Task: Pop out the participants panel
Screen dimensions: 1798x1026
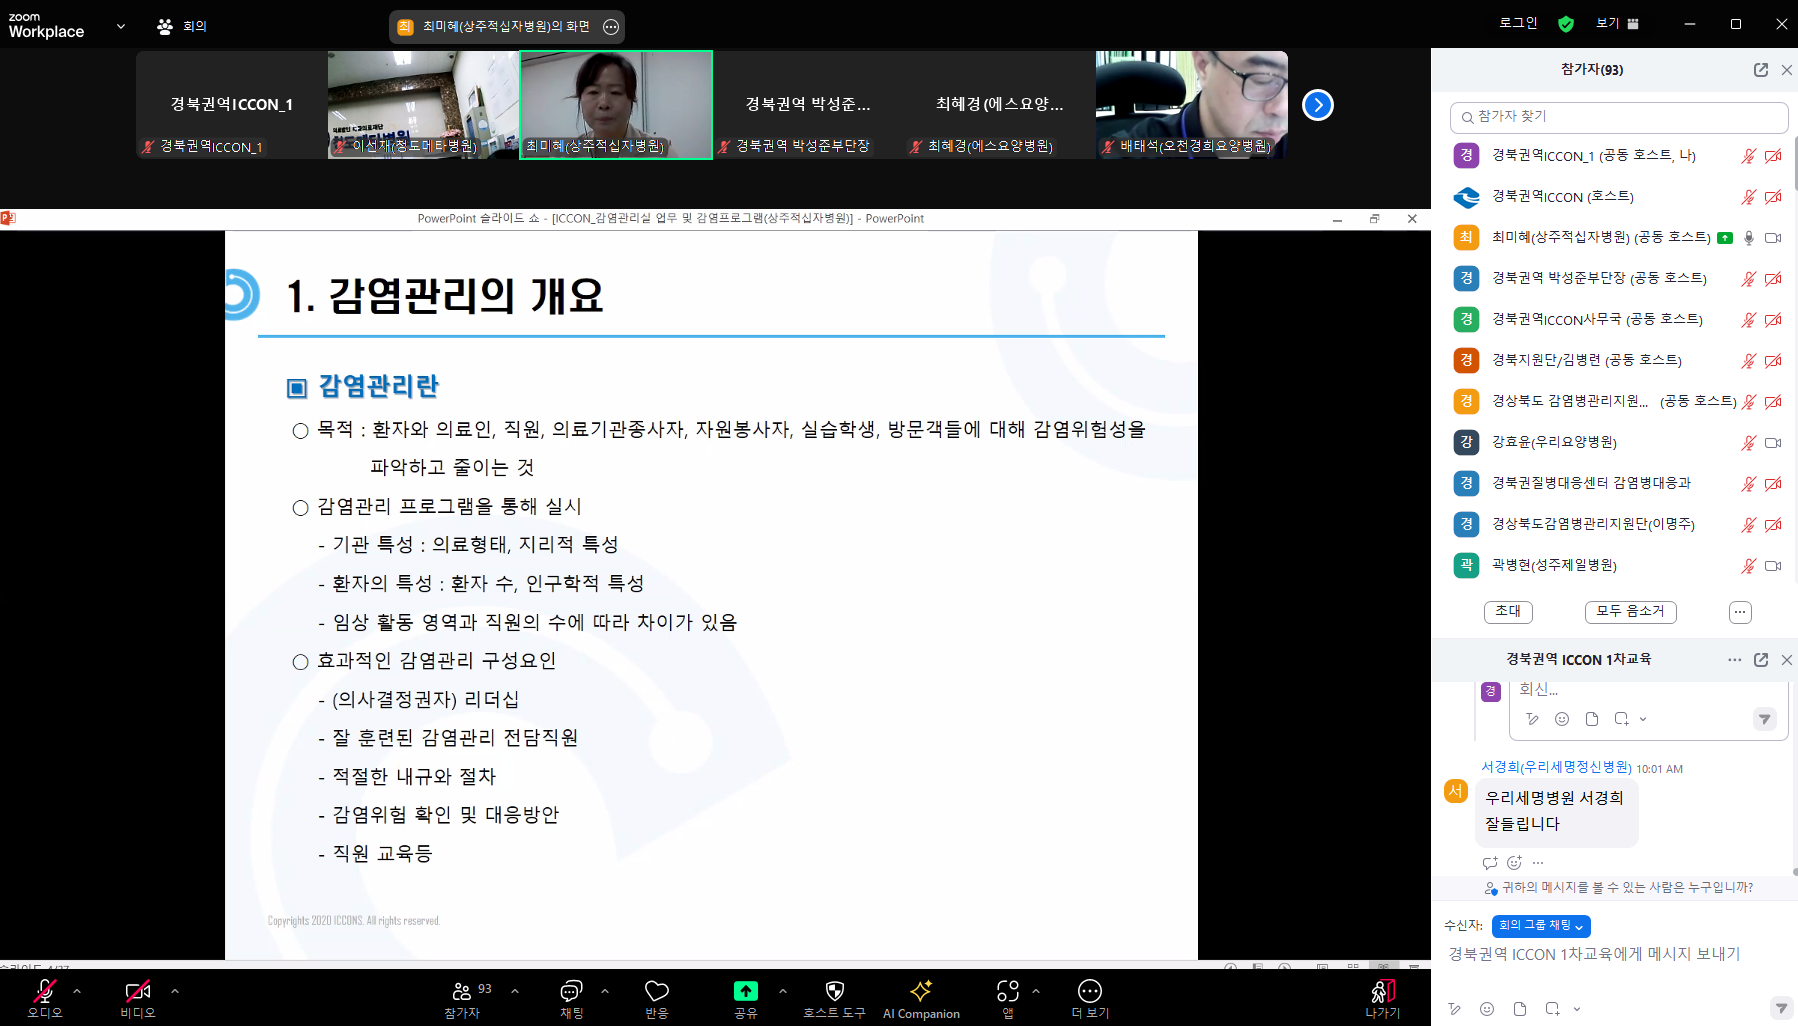Action: coord(1761,70)
